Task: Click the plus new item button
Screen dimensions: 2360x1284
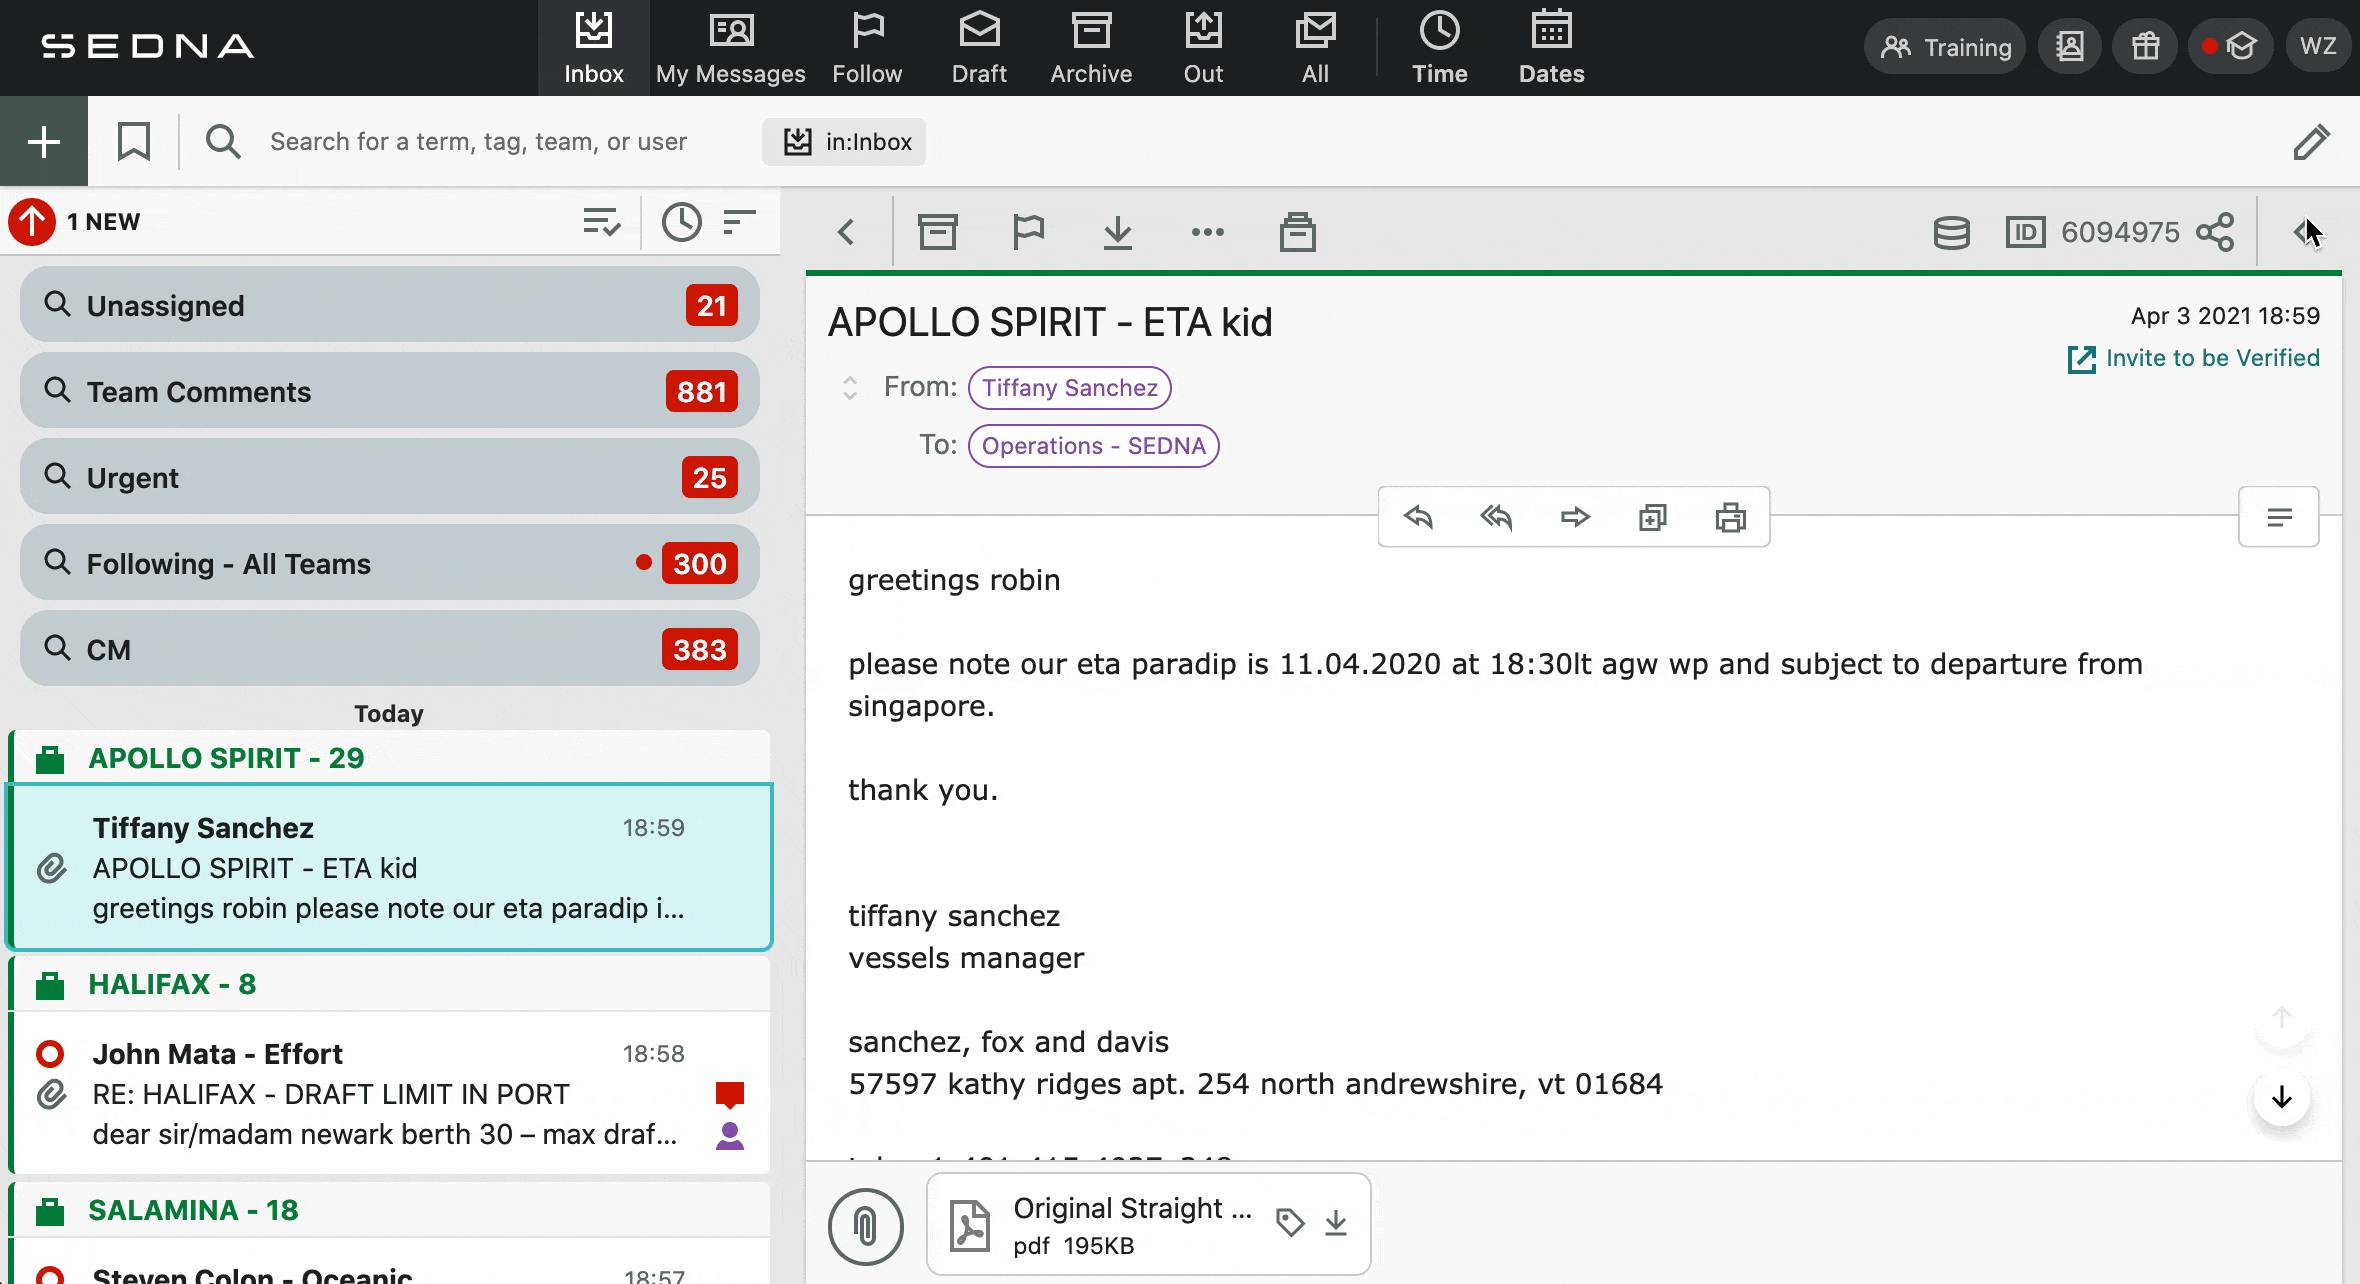Action: point(44,141)
